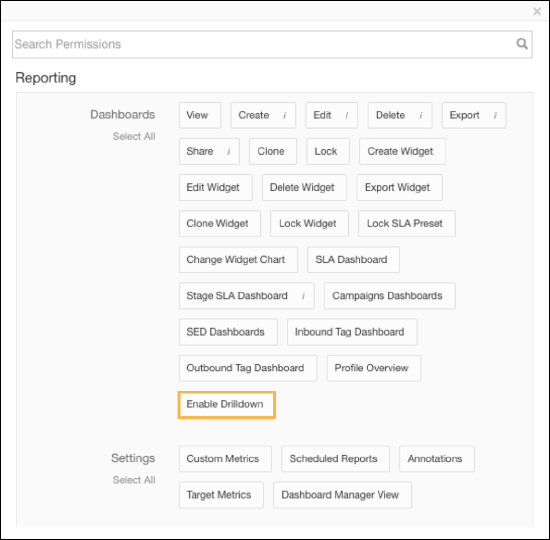Click the info icon on Stage SLA Dashboard

coord(303,296)
